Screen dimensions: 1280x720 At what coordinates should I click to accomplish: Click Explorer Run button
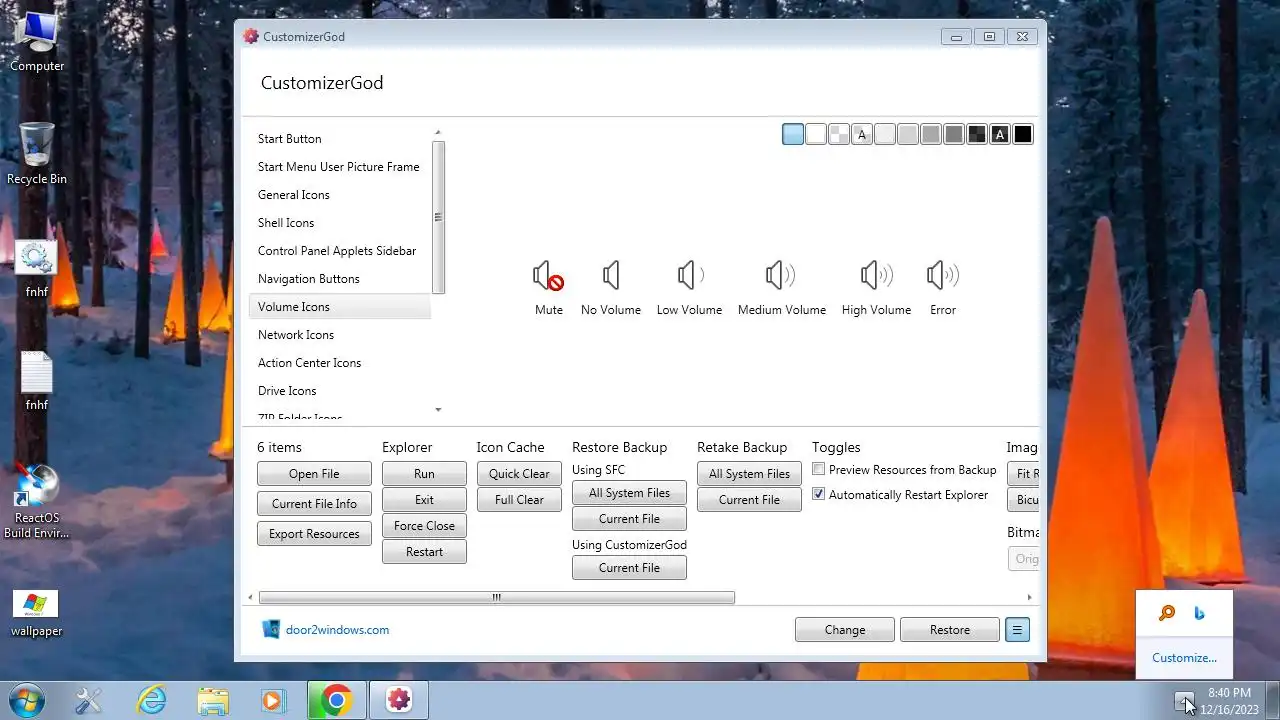coord(424,474)
